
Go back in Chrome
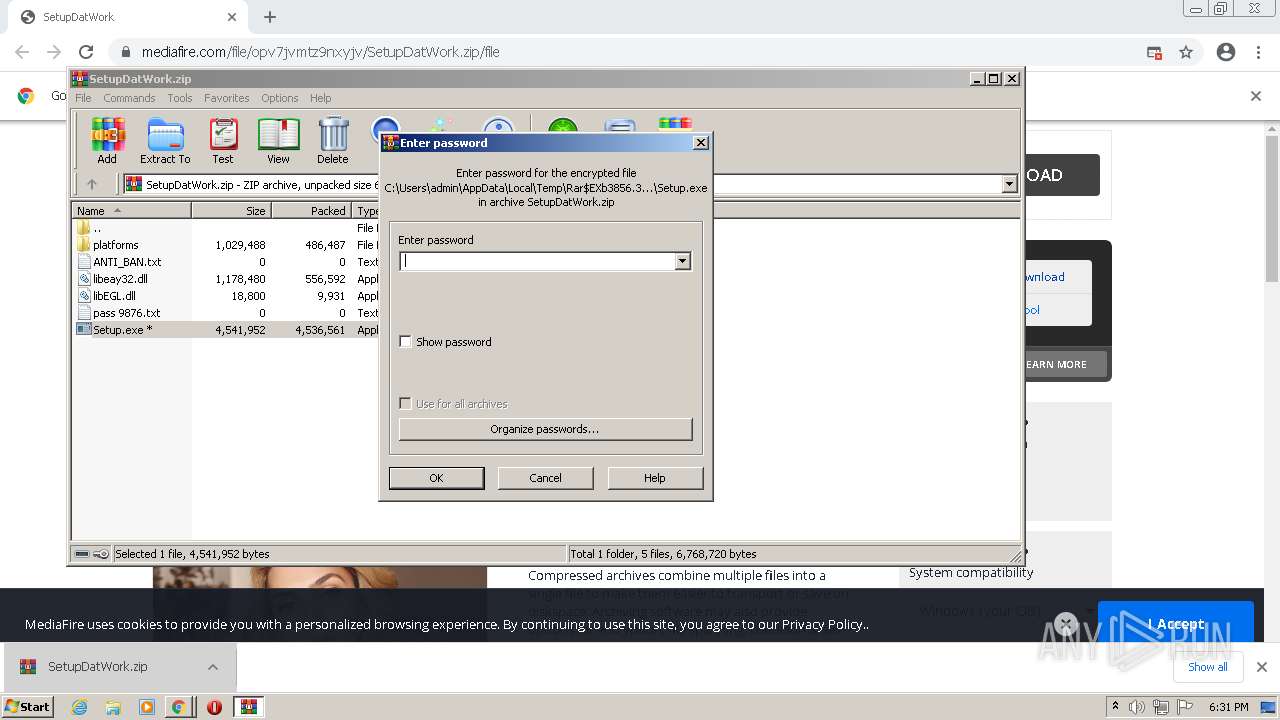pyautogui.click(x=22, y=52)
